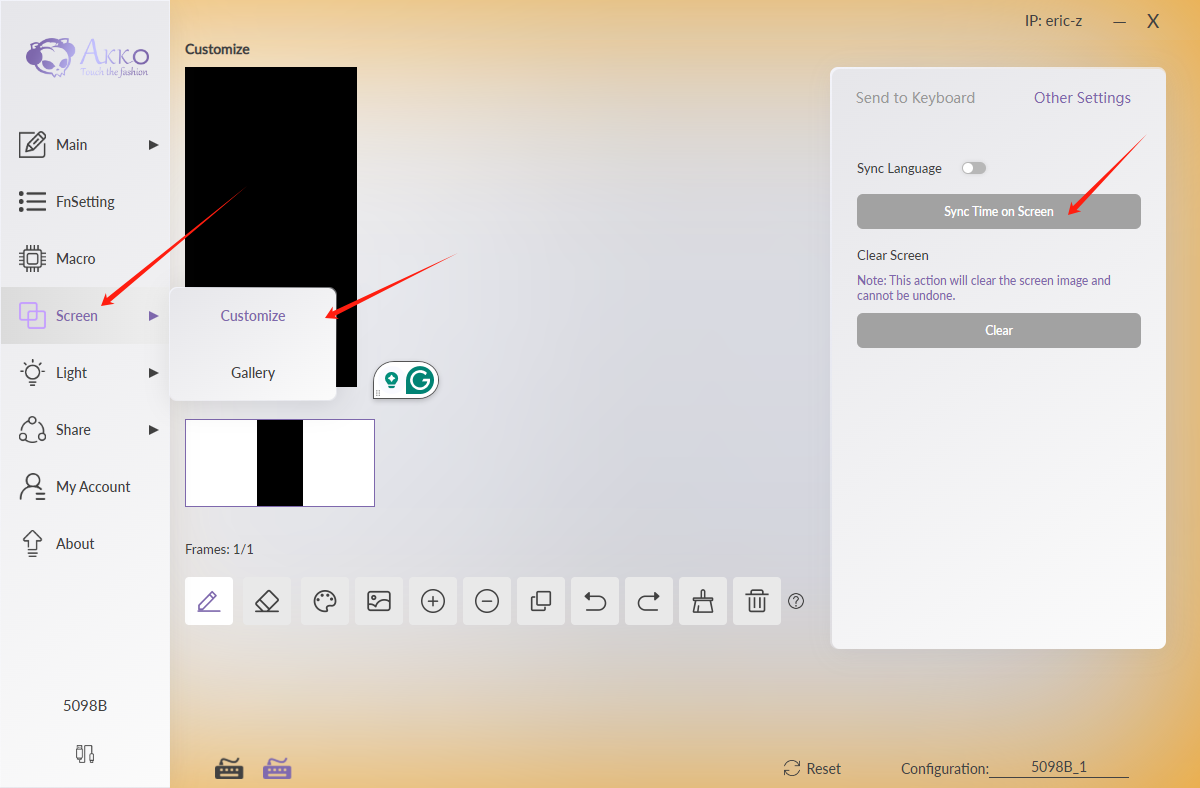1200x788 pixels.
Task: Add a new frame with plus icon
Action: tap(433, 601)
